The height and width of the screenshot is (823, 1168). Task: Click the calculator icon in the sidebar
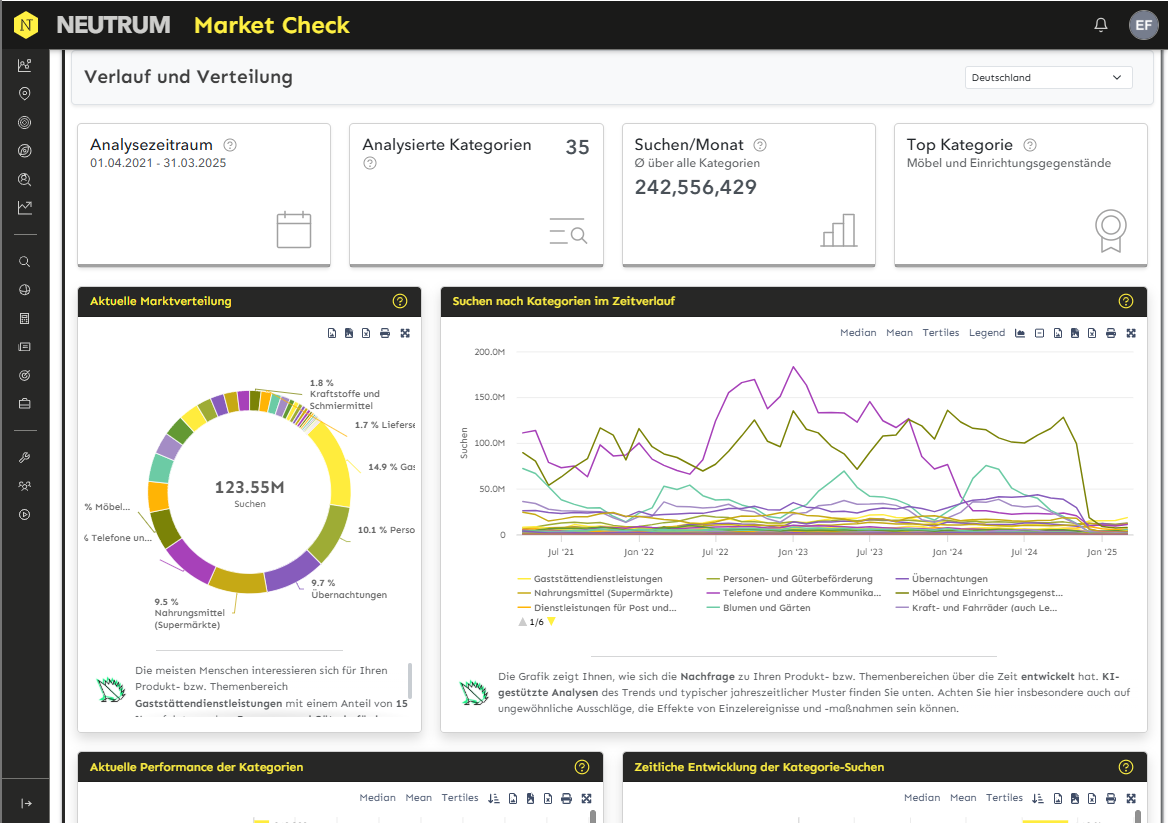(25, 319)
